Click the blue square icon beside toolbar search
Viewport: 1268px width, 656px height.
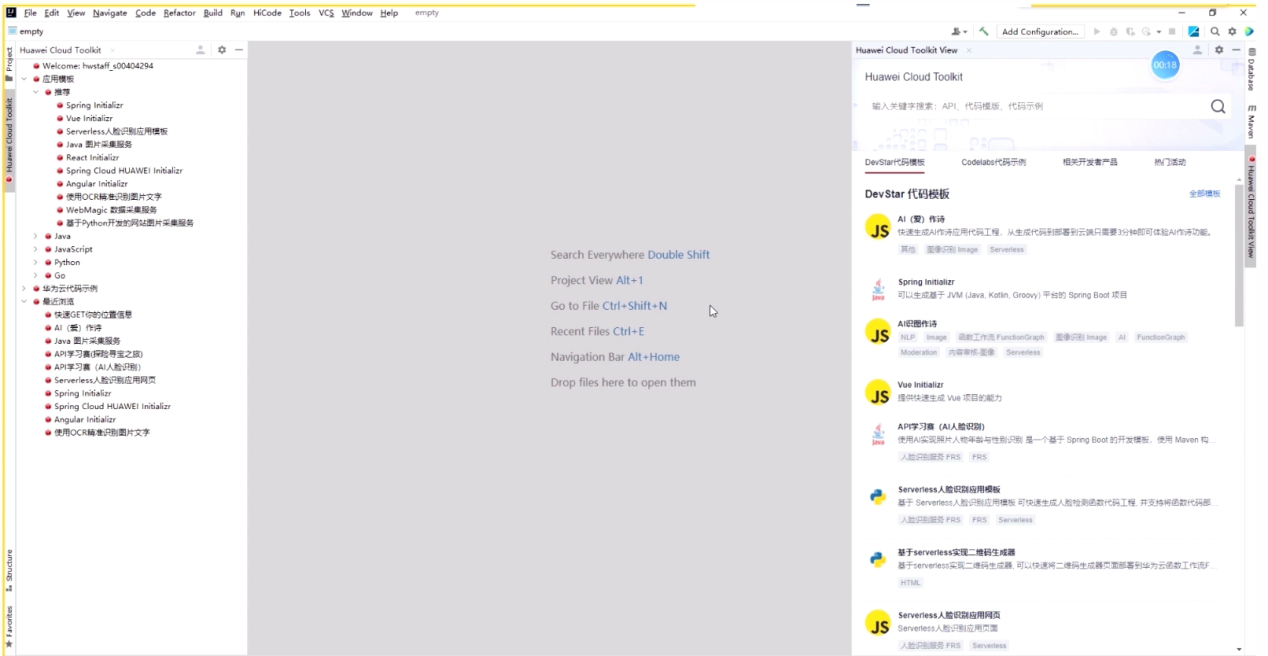point(1194,31)
